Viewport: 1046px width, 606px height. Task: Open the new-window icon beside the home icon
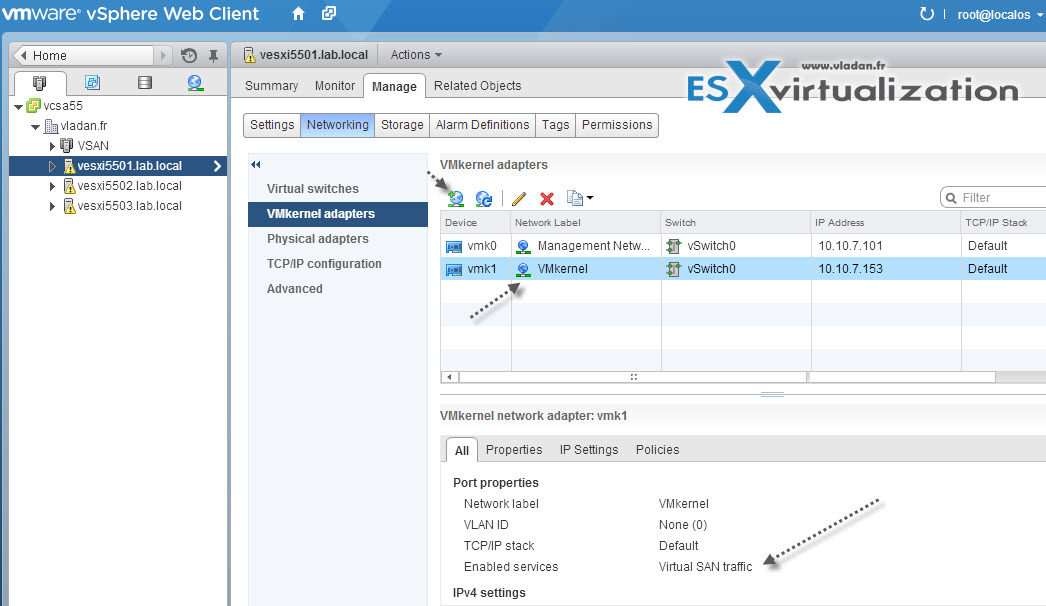329,13
